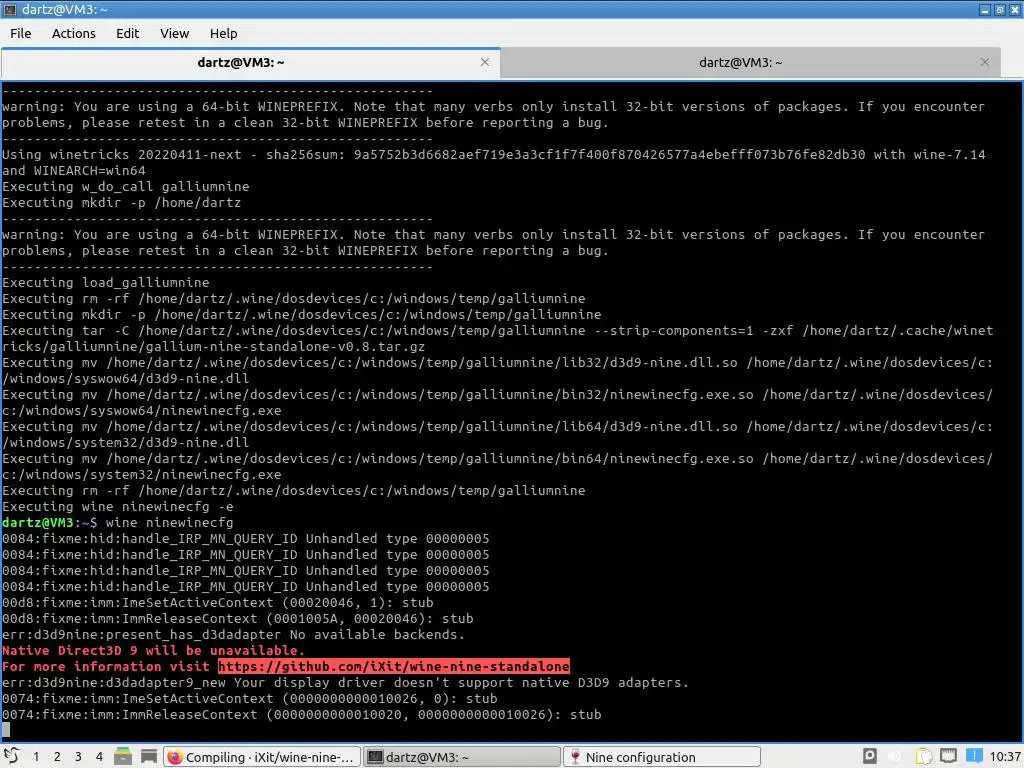Open the Edit menu
The width and height of the screenshot is (1024, 768).
point(127,33)
